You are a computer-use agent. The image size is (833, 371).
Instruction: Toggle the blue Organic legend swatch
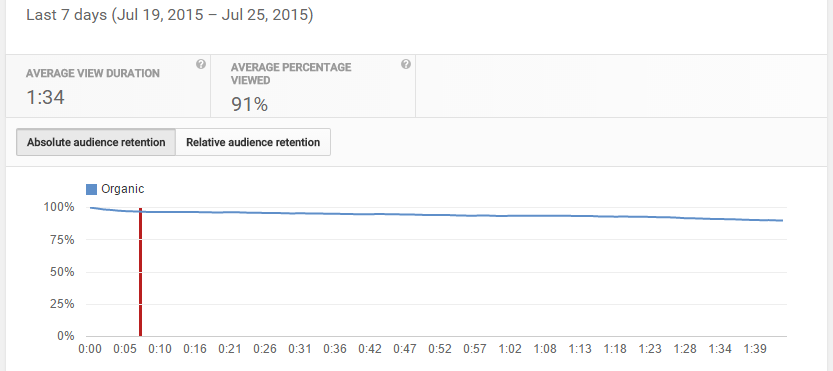pos(91,189)
